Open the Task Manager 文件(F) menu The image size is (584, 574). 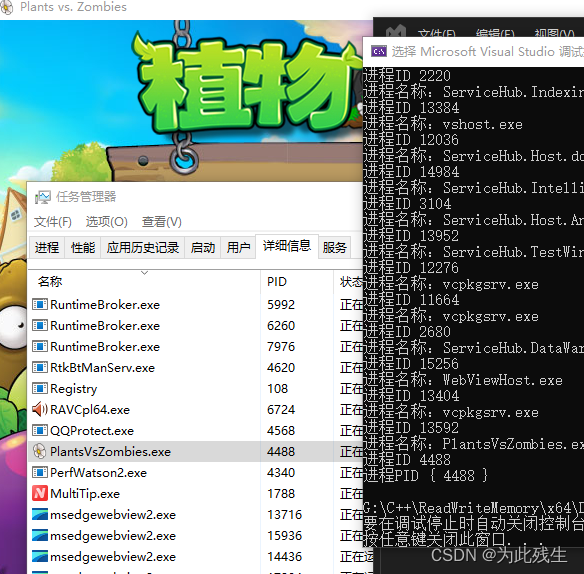tap(53, 222)
